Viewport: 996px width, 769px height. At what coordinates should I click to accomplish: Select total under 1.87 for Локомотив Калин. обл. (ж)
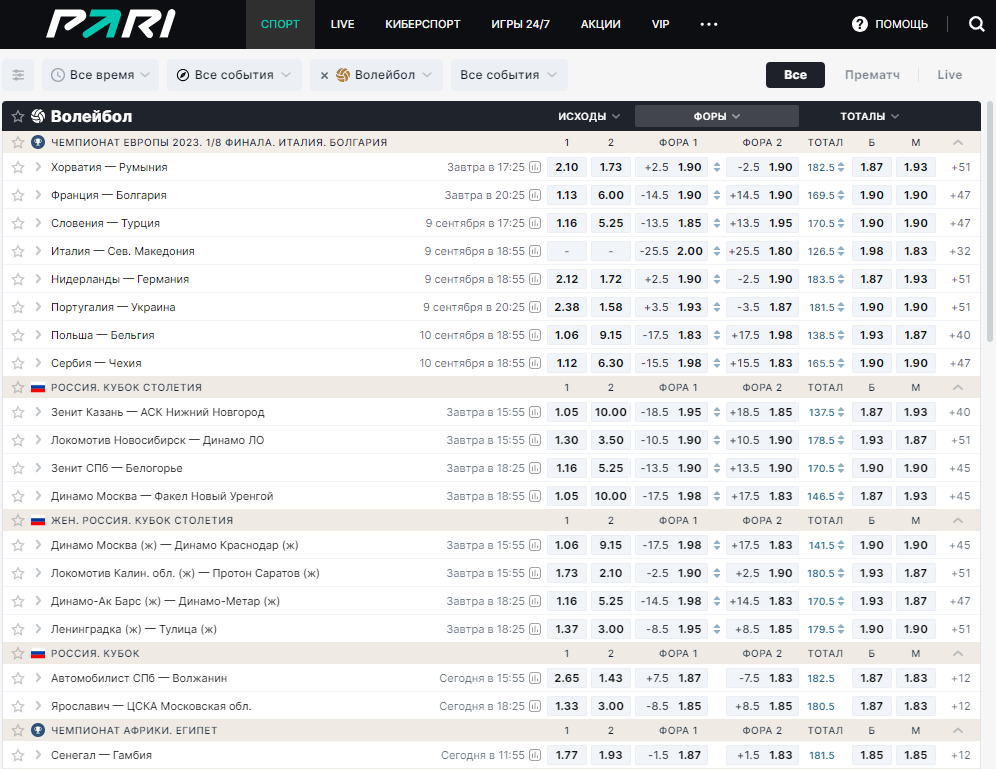pyautogui.click(x=915, y=573)
